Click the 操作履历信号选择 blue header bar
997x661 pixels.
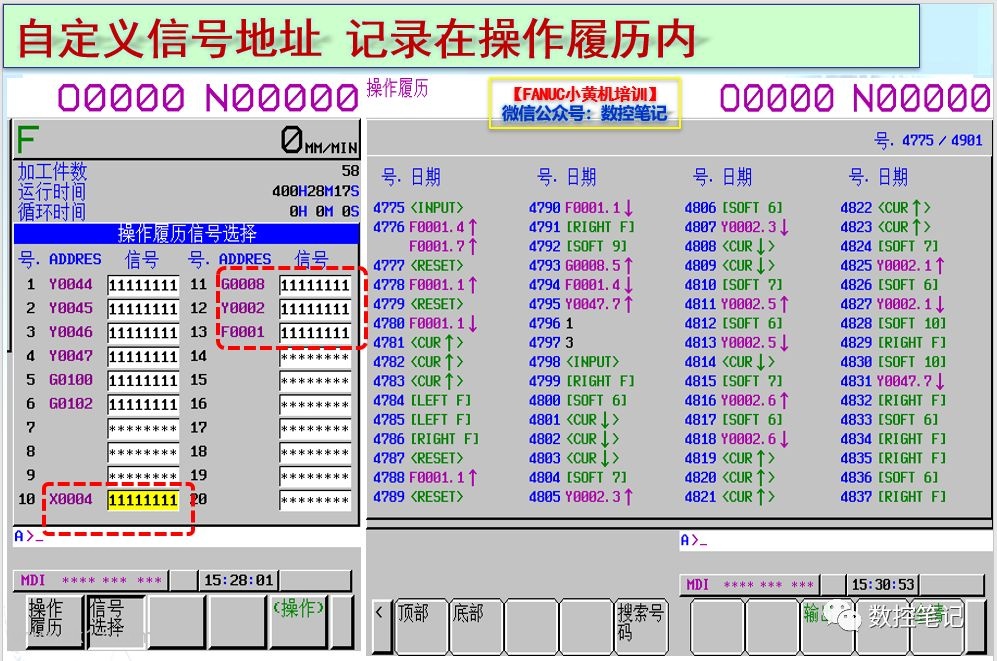click(x=186, y=234)
